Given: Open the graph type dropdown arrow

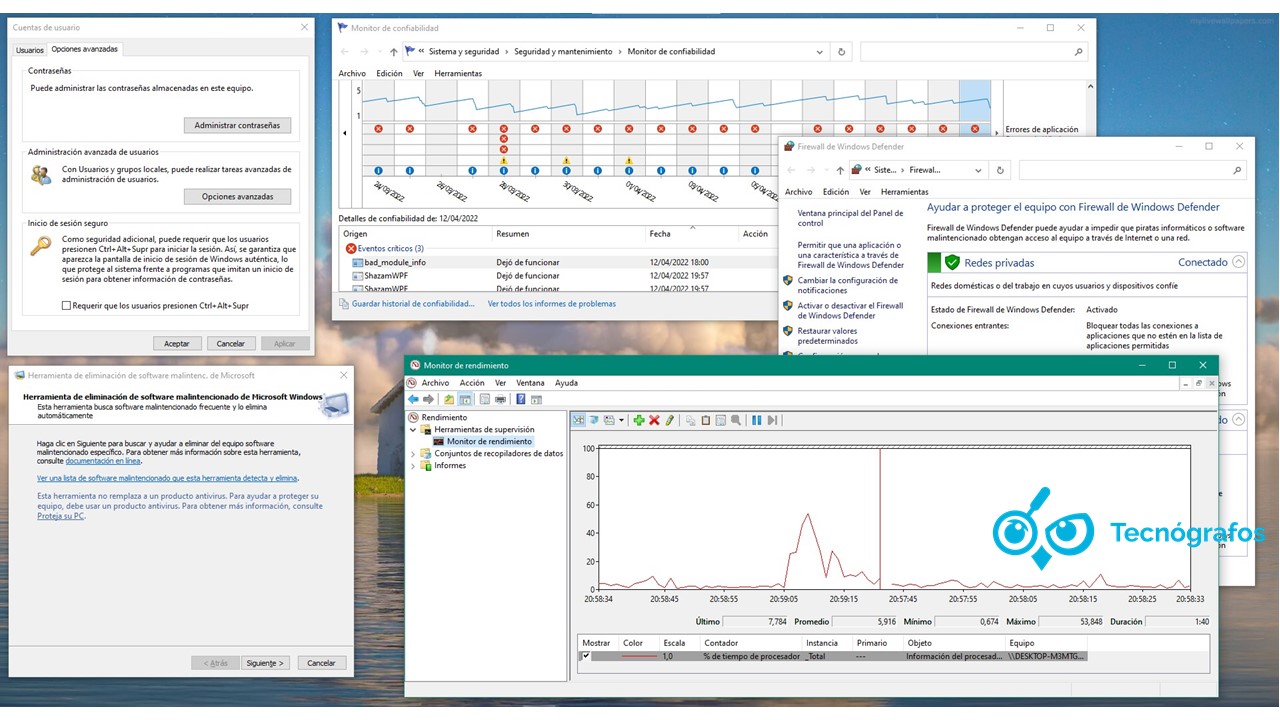Looking at the screenshot, I should (622, 420).
